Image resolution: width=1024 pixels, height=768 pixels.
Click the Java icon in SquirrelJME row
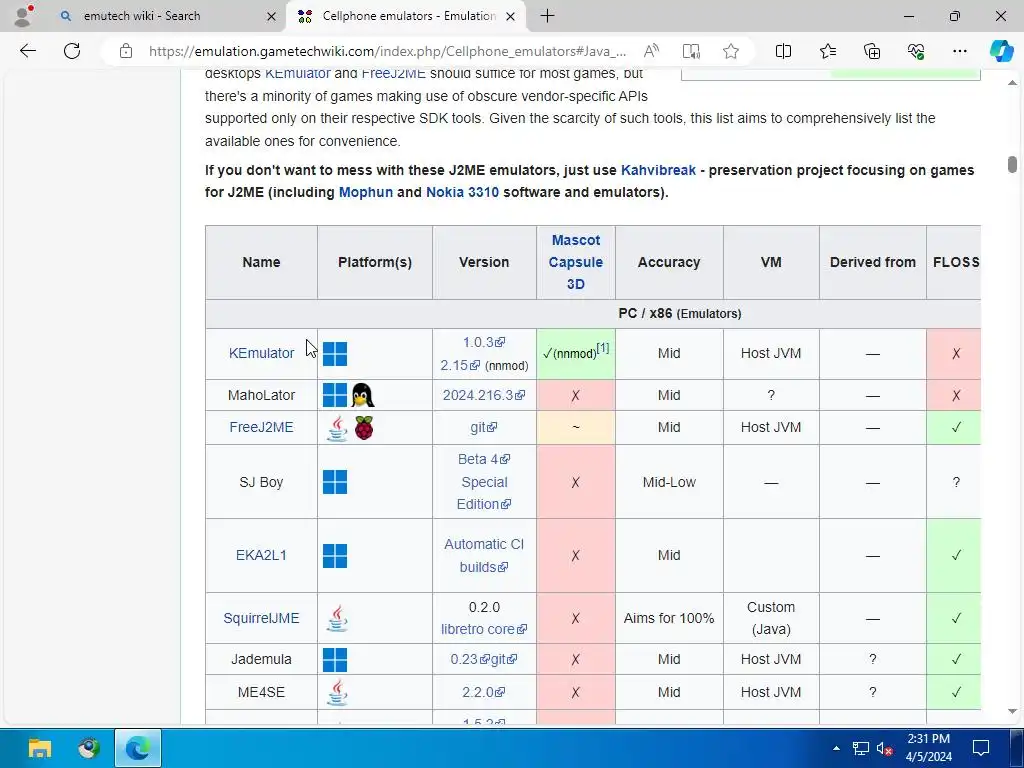[x=337, y=618]
